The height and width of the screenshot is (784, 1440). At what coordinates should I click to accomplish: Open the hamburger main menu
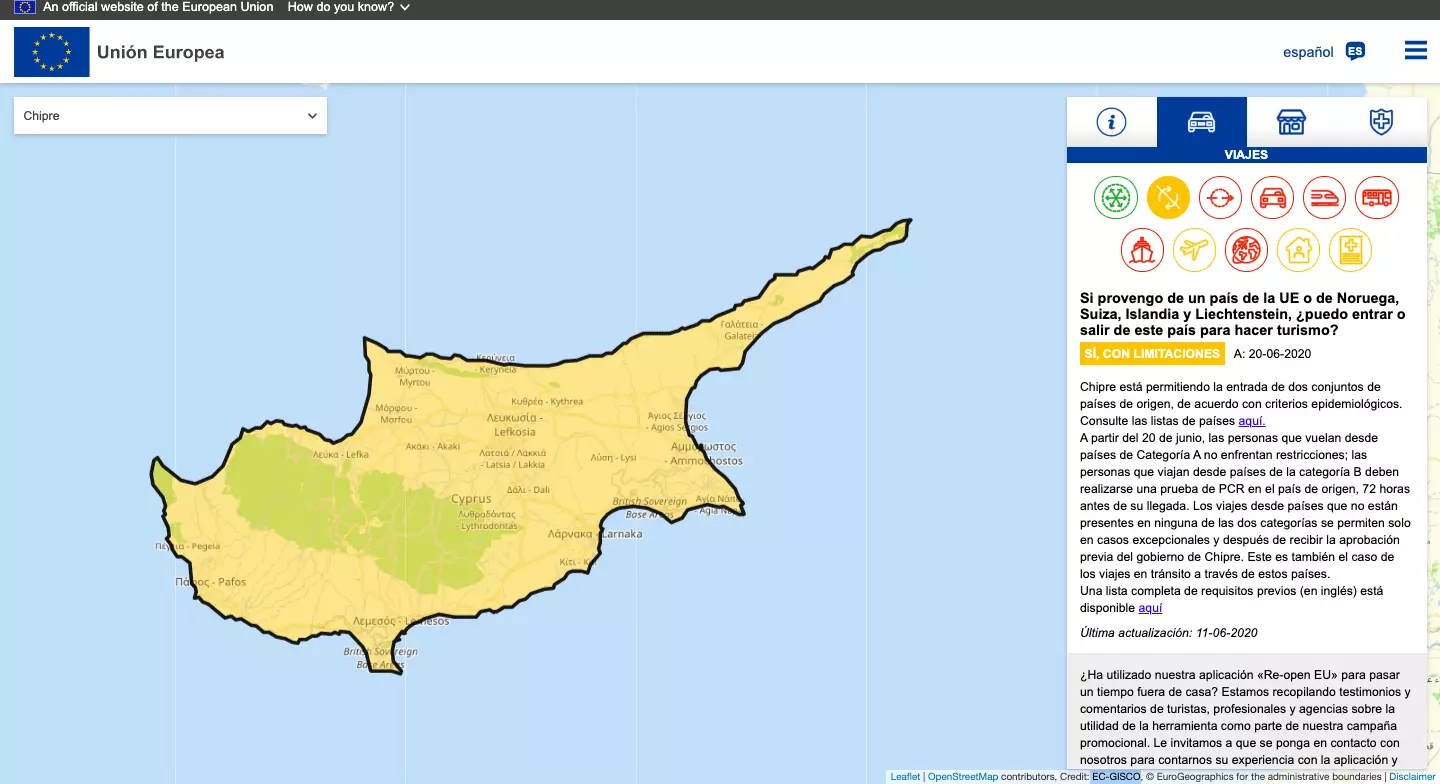point(1416,50)
